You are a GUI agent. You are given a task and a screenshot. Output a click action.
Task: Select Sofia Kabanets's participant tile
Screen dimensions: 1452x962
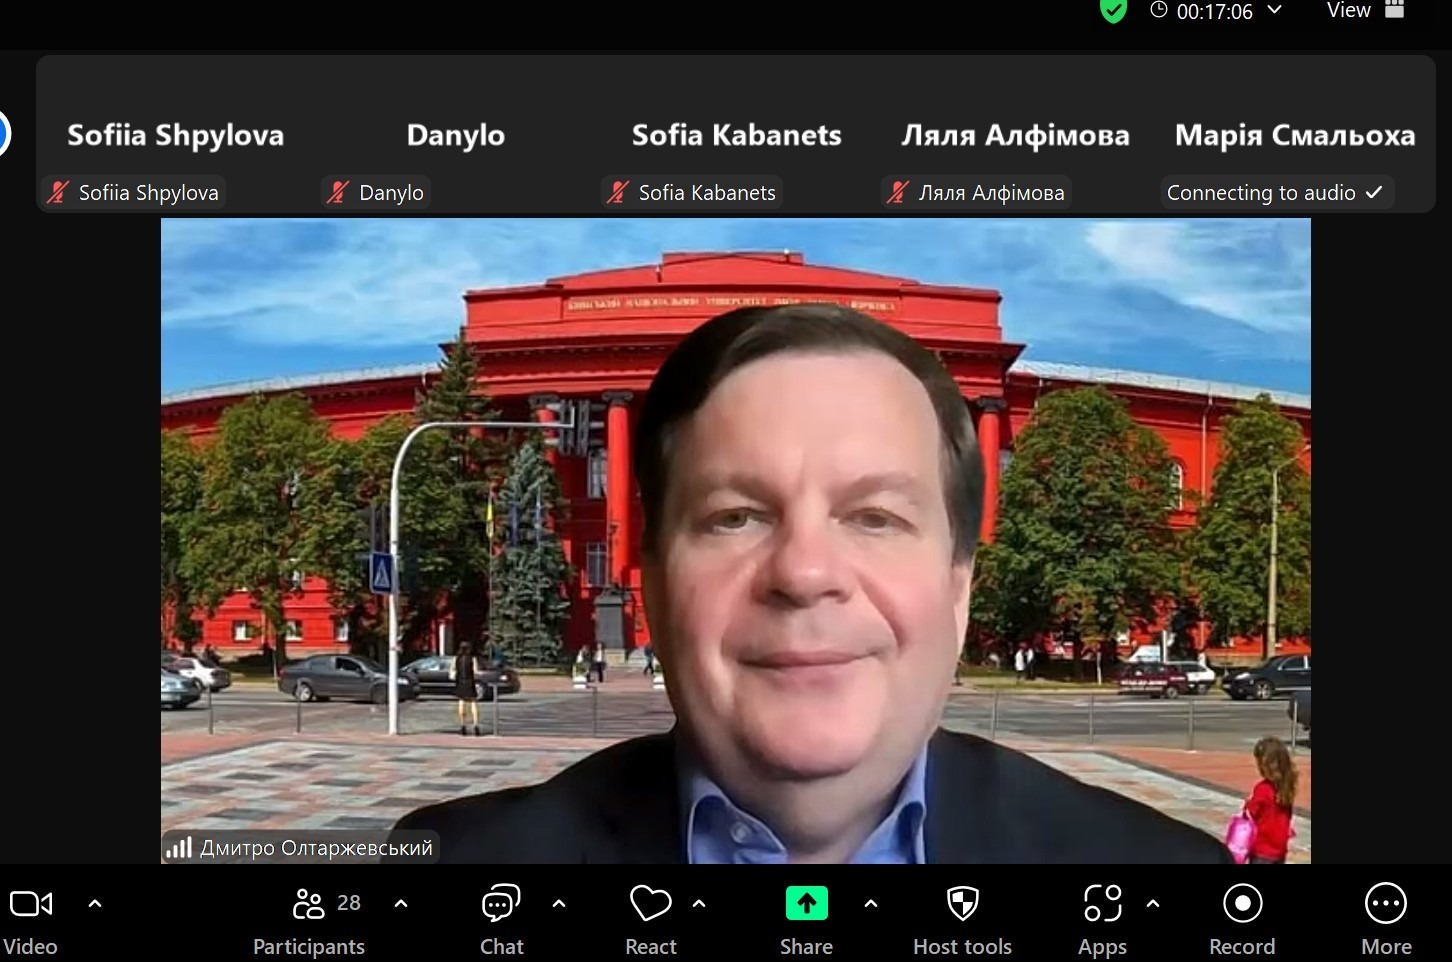737,134
